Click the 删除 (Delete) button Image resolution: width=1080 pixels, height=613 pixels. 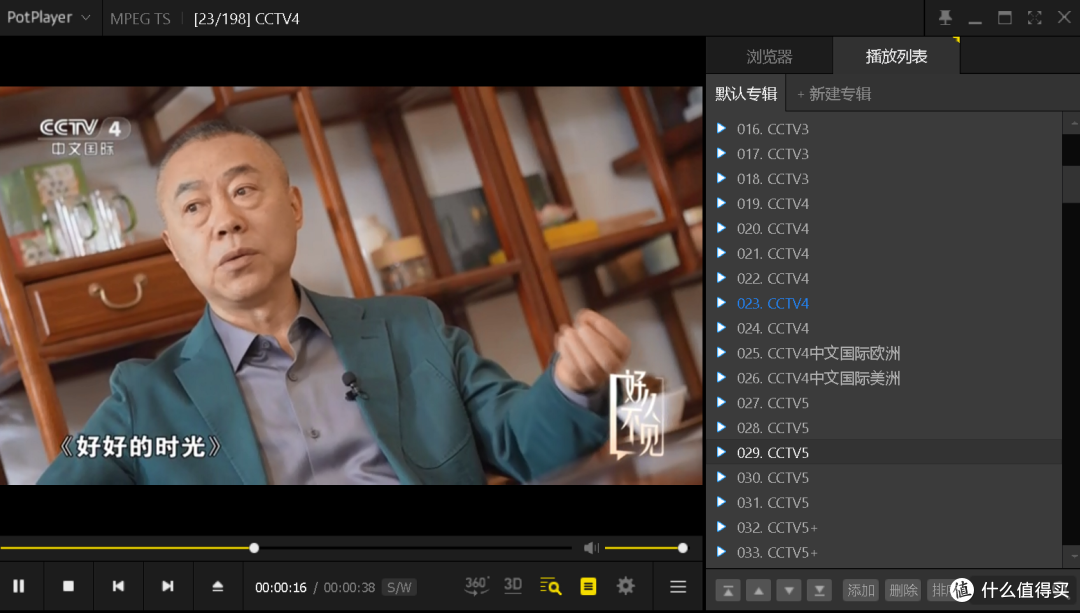pyautogui.click(x=903, y=590)
